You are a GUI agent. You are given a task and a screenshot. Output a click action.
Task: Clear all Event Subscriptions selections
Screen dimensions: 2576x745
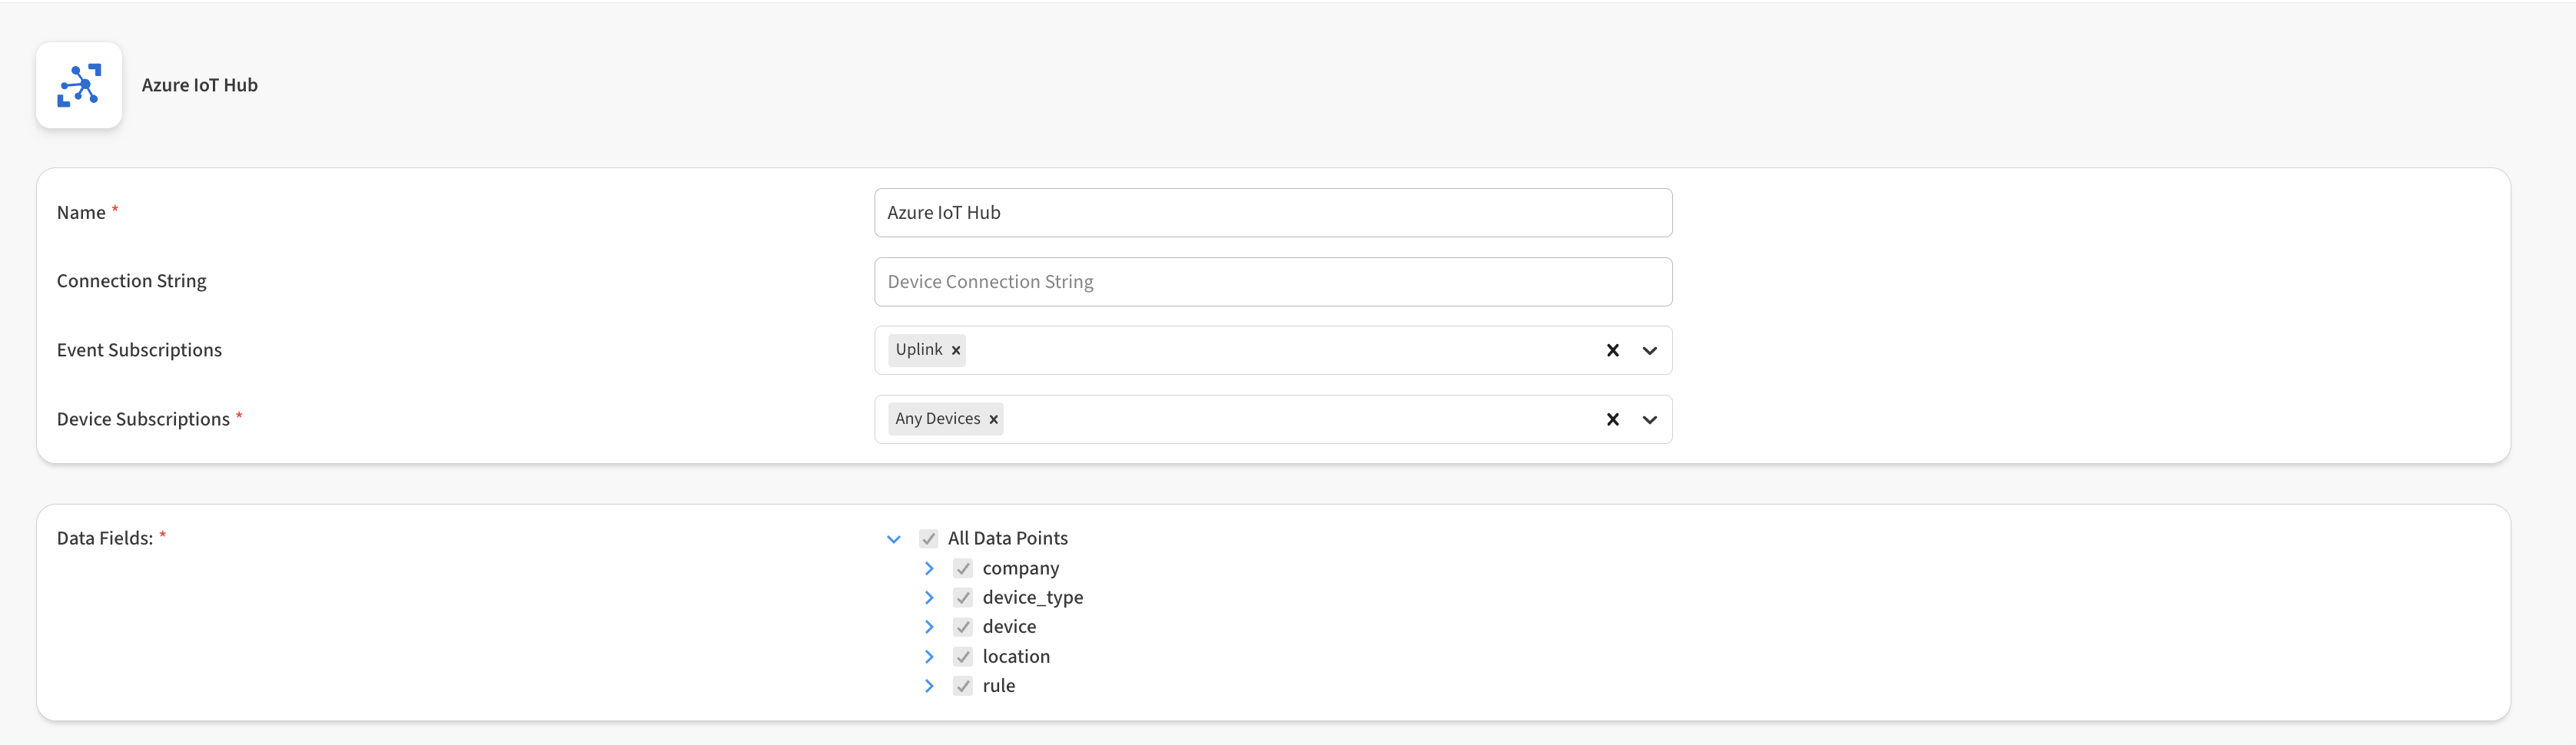coord(1612,350)
